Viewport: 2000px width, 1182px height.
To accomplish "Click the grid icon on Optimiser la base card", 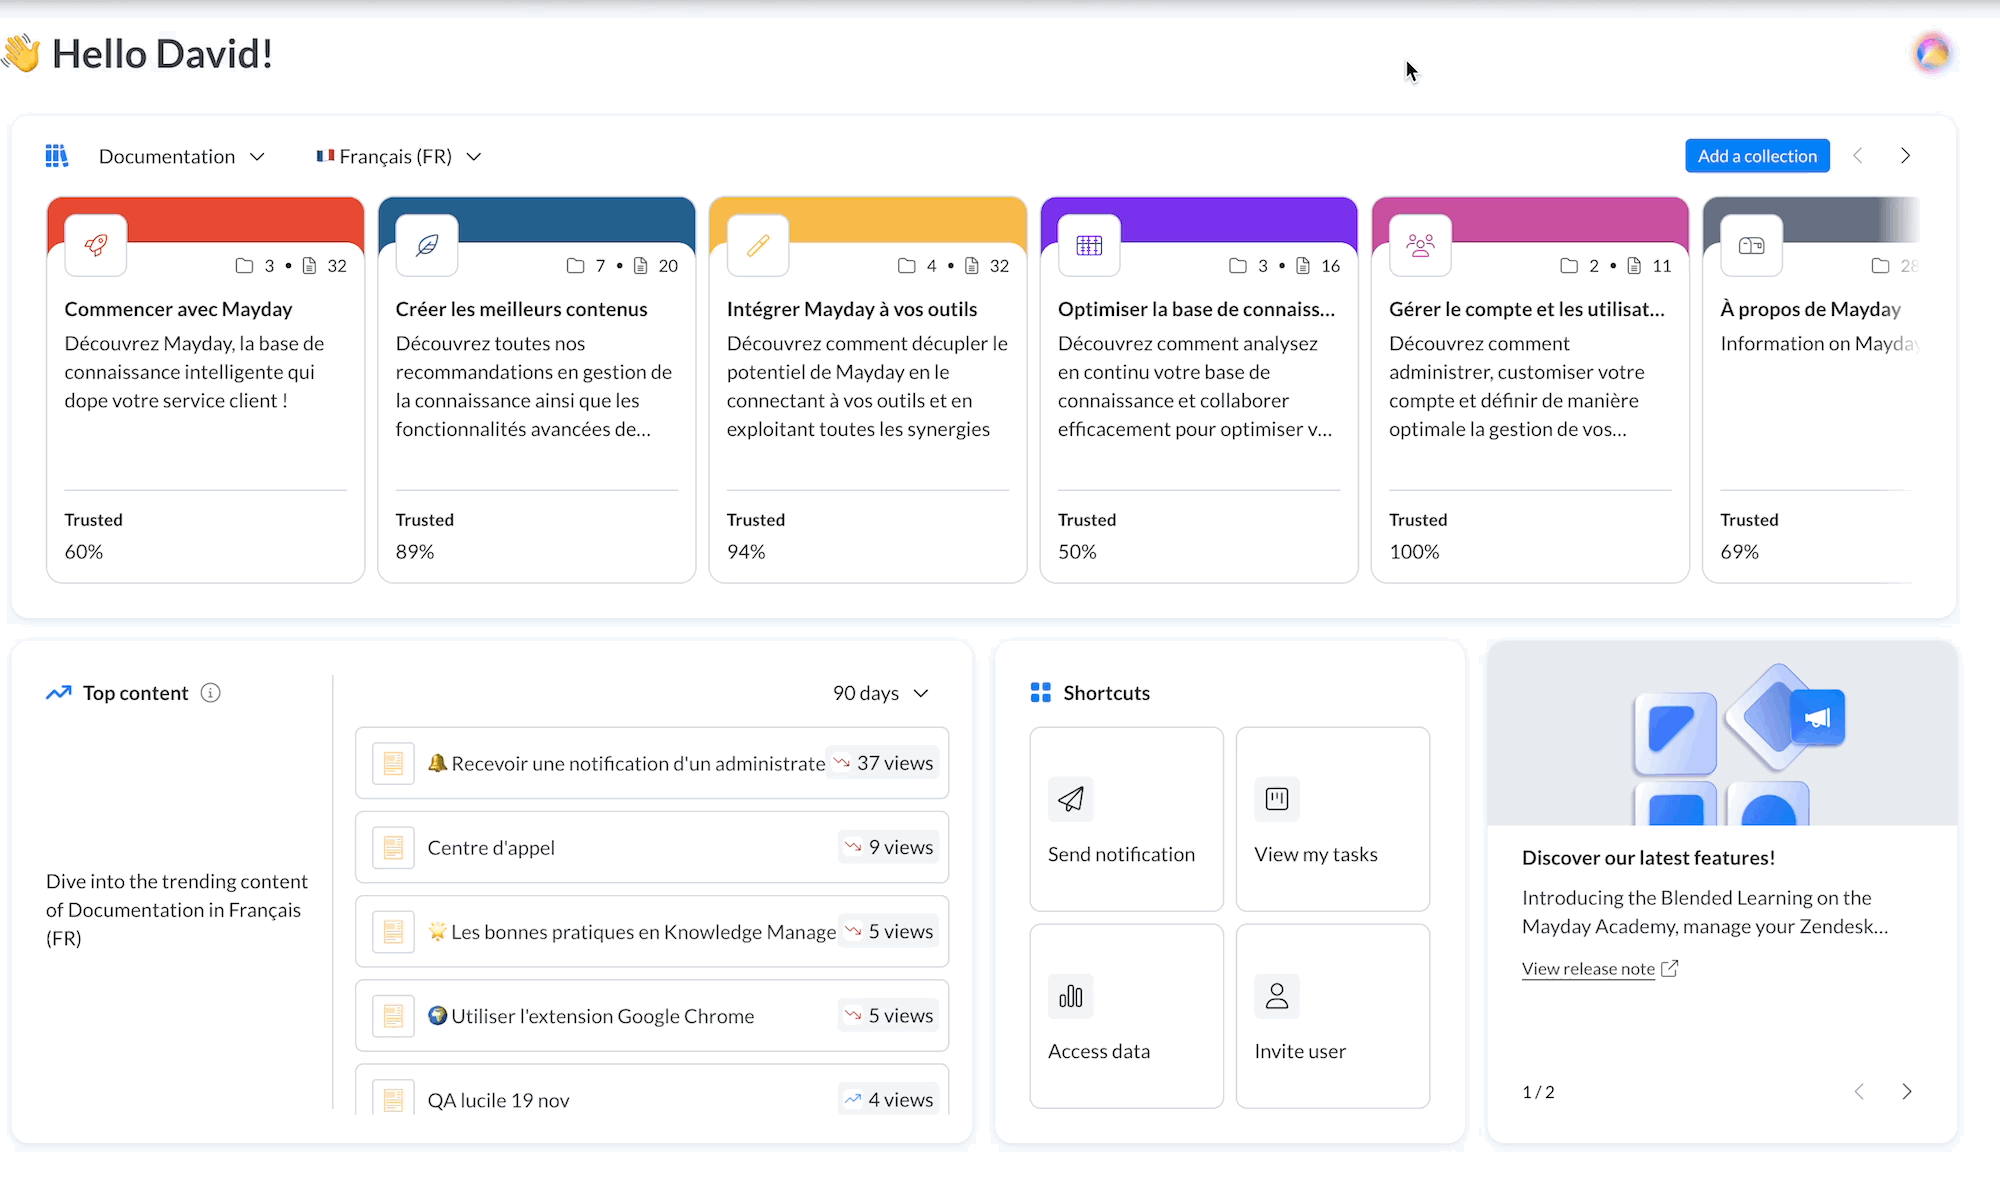I will click(1089, 245).
